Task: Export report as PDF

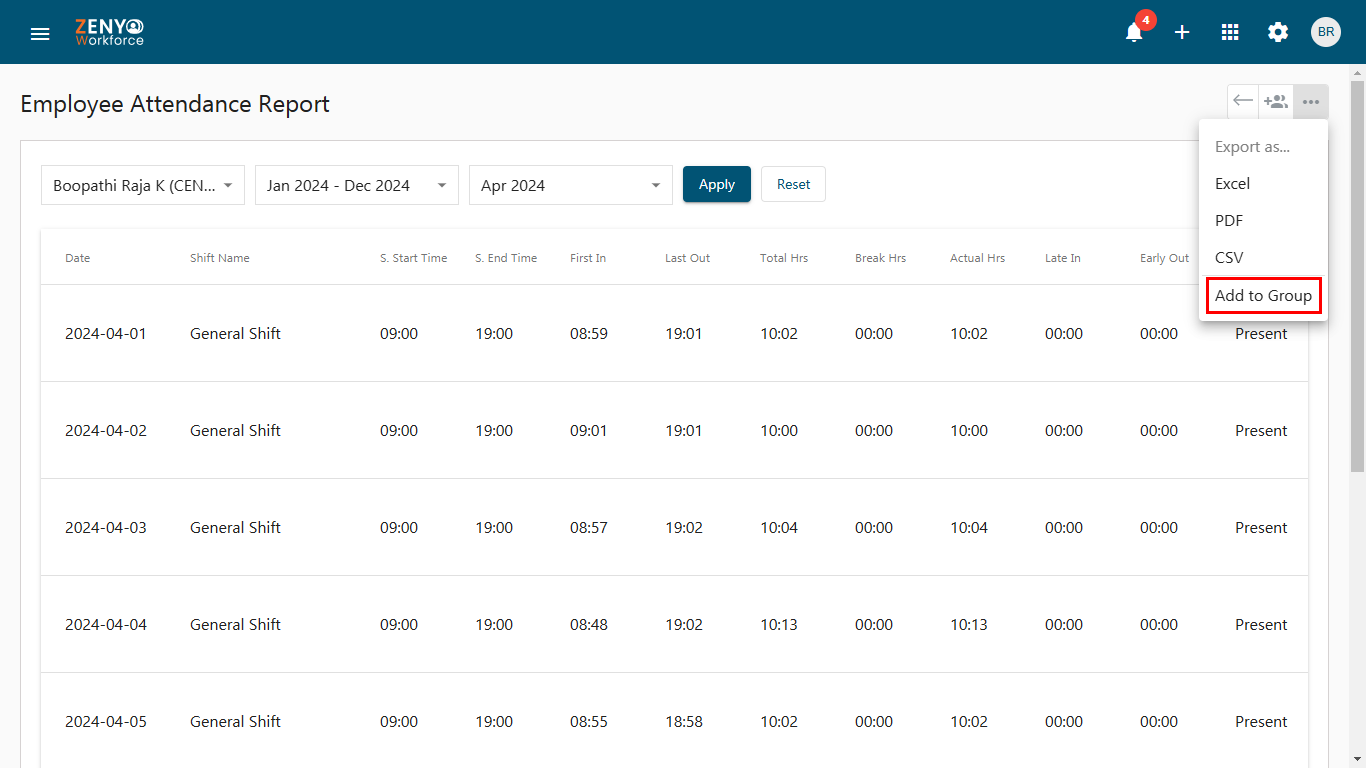Action: tap(1263, 221)
